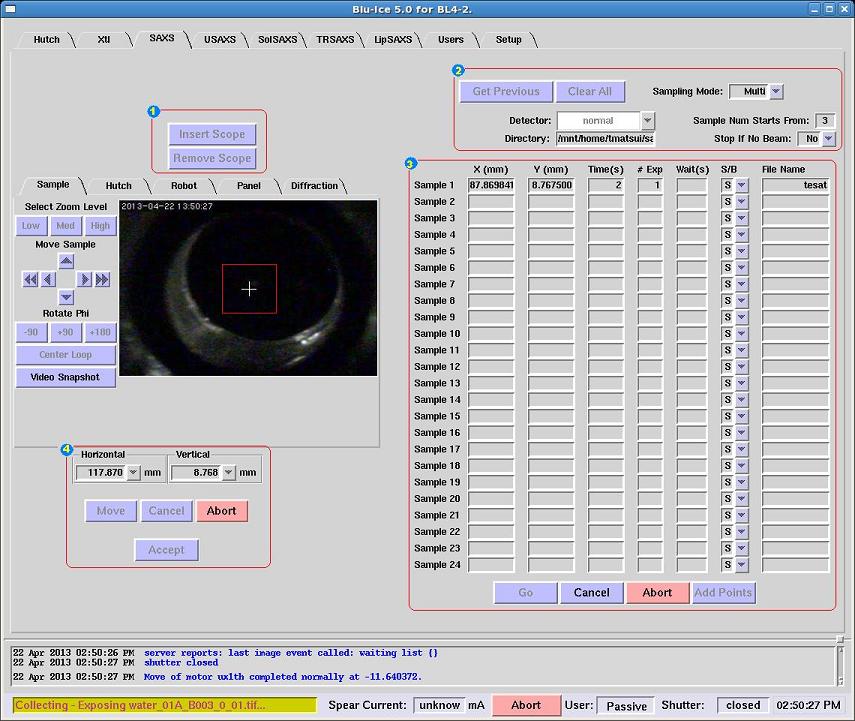Click the move sample up arrow
This screenshot has width=855, height=721.
[x=66, y=261]
